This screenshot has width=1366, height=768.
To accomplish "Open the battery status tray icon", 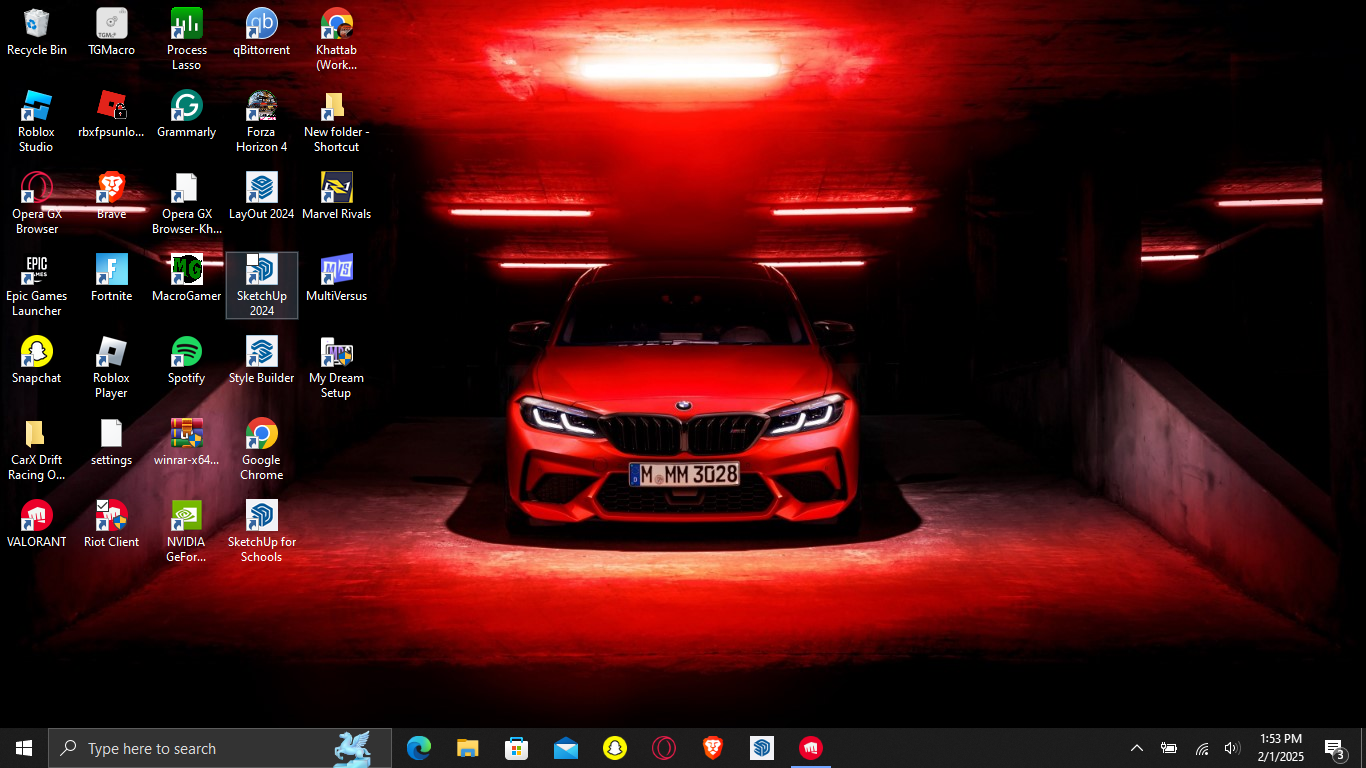I will (x=1169, y=748).
